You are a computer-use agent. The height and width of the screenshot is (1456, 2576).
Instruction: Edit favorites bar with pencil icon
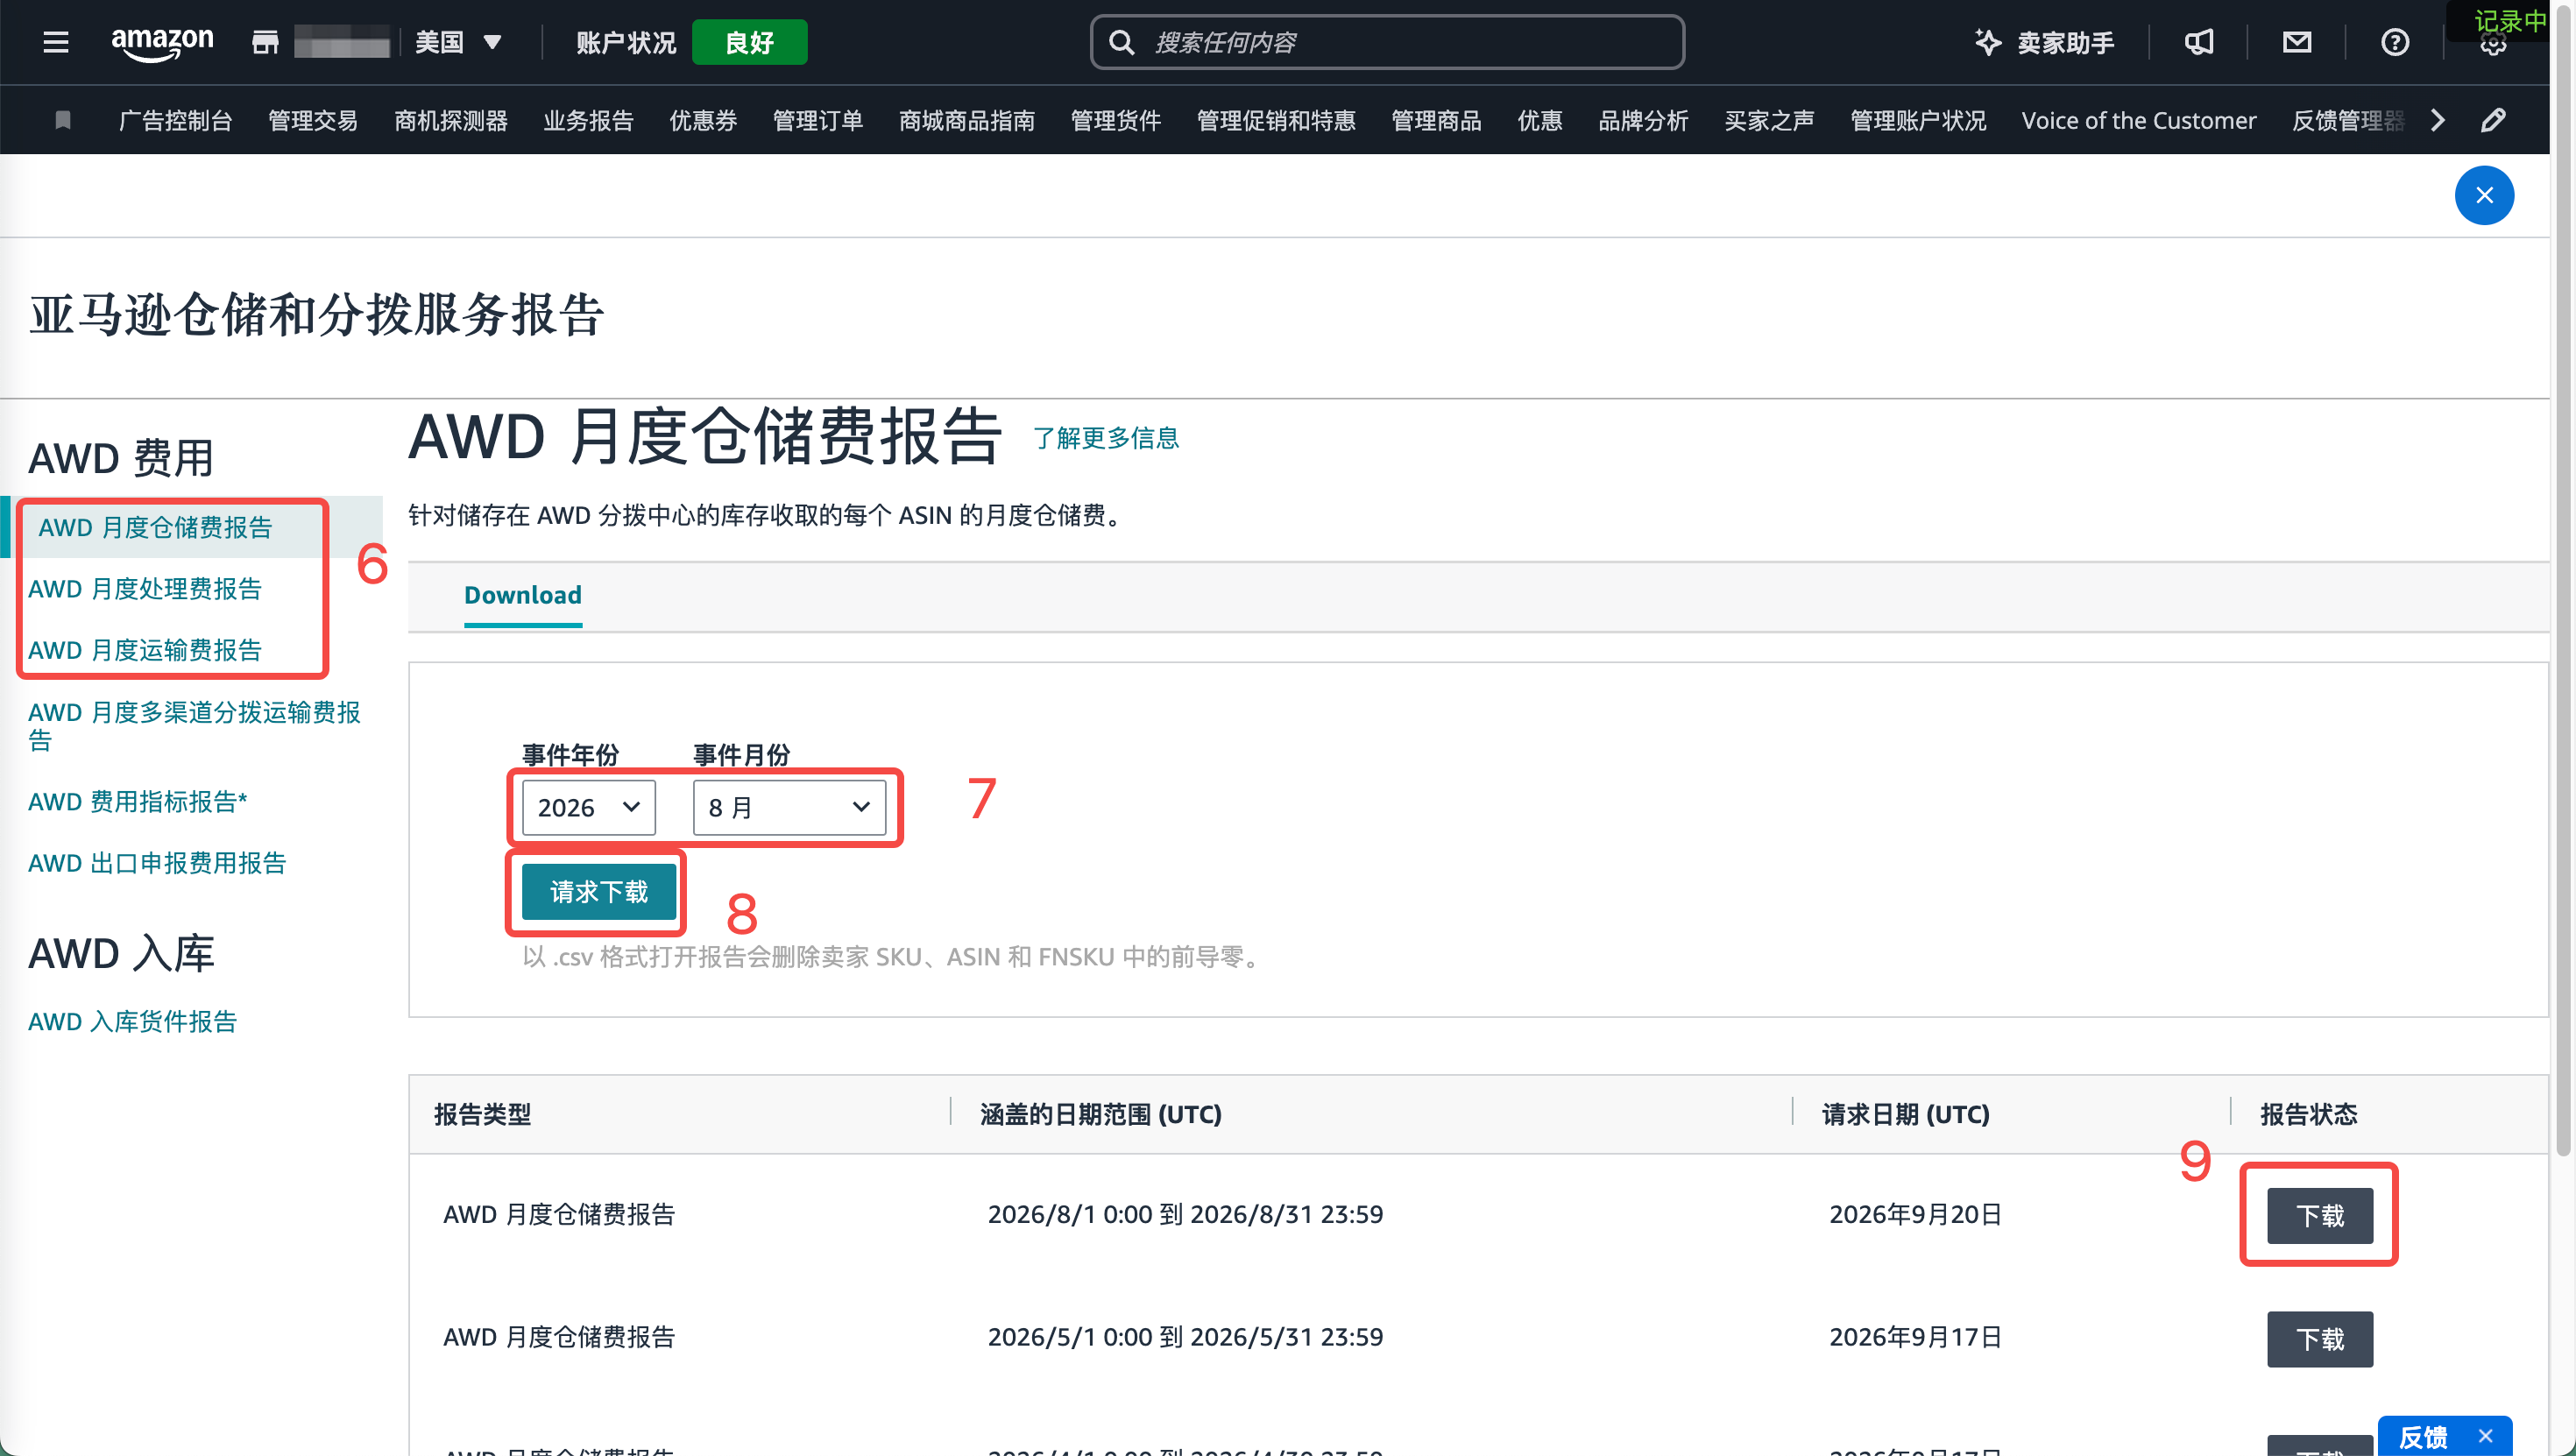pos(2494,120)
